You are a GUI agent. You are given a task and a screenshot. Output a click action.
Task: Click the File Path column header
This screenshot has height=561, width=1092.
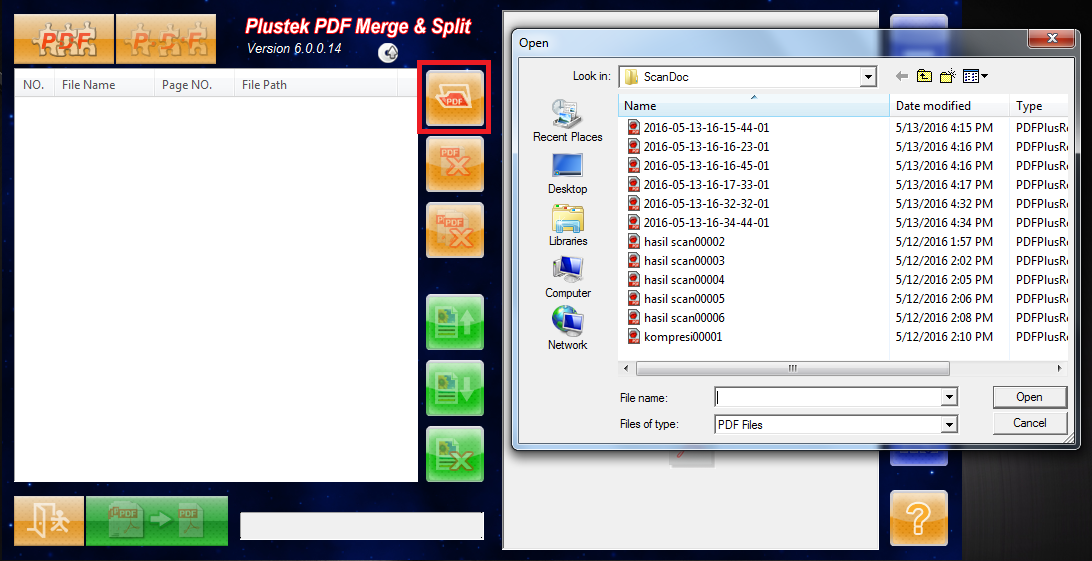(316, 85)
